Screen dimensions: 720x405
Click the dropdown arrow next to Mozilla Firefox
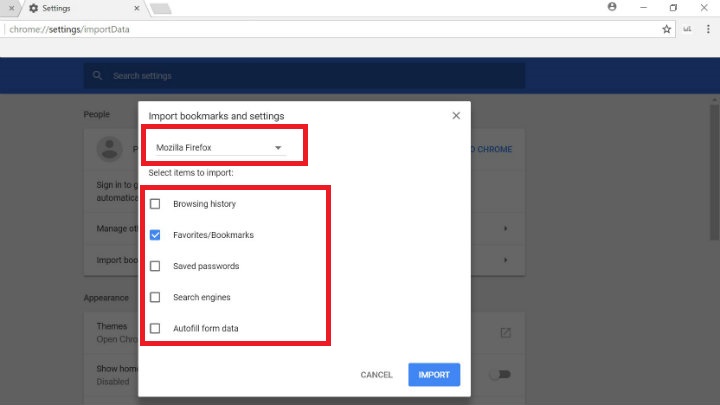(x=278, y=148)
